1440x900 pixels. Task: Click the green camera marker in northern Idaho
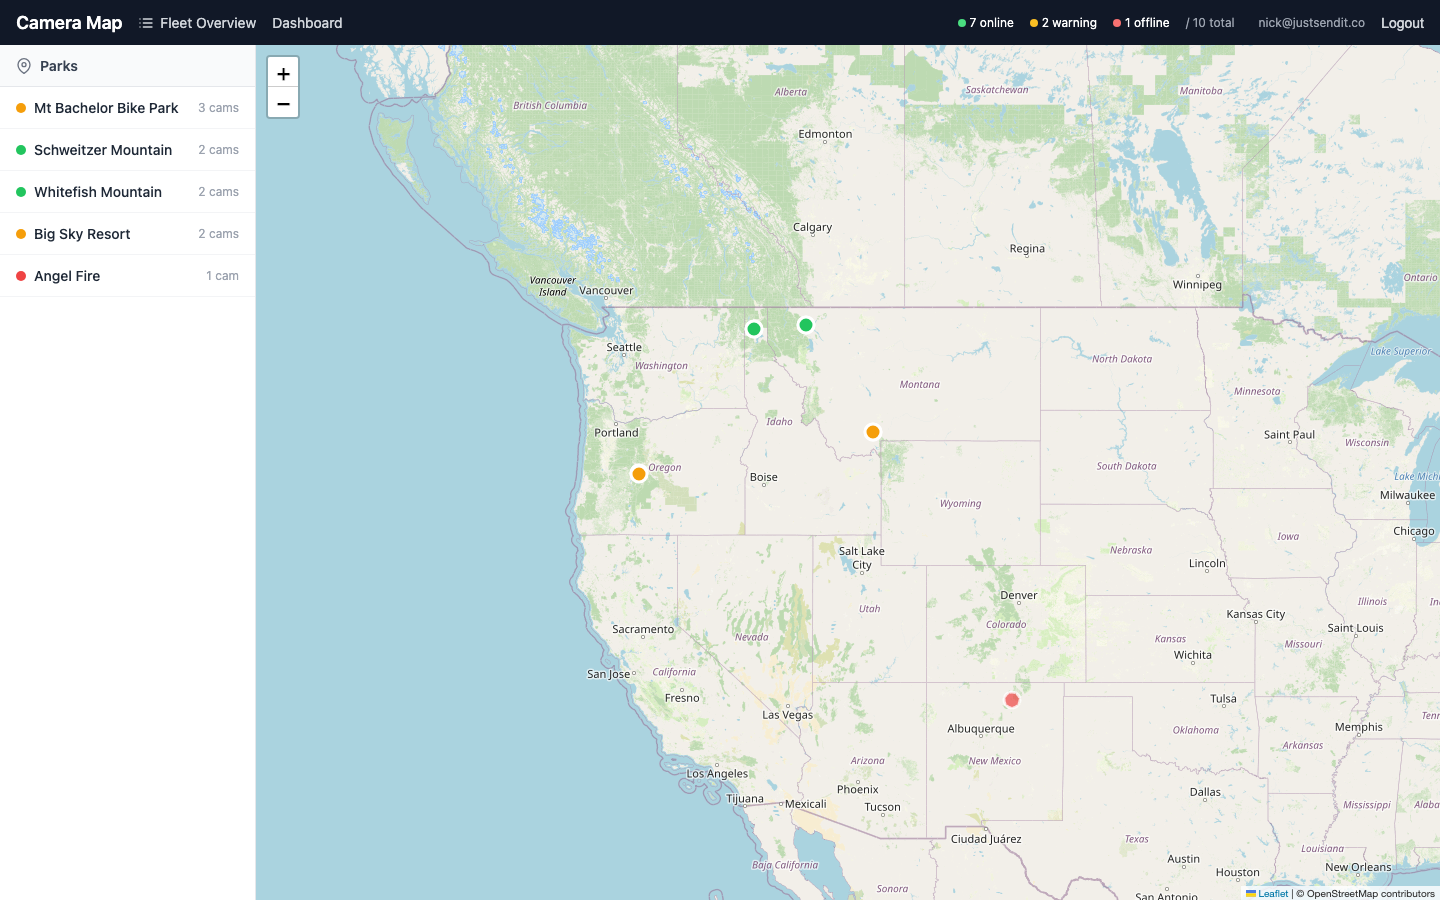753,328
